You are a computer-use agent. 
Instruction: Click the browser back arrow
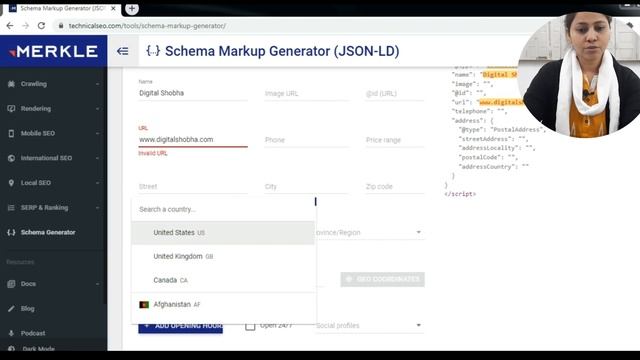[x=10, y=25]
